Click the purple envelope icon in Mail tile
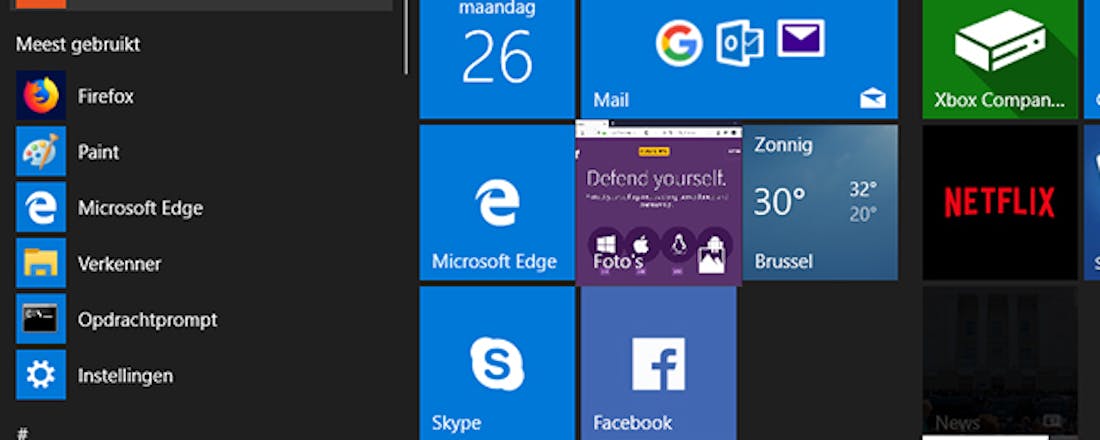Viewport: 1100px width, 440px height. 800,39
